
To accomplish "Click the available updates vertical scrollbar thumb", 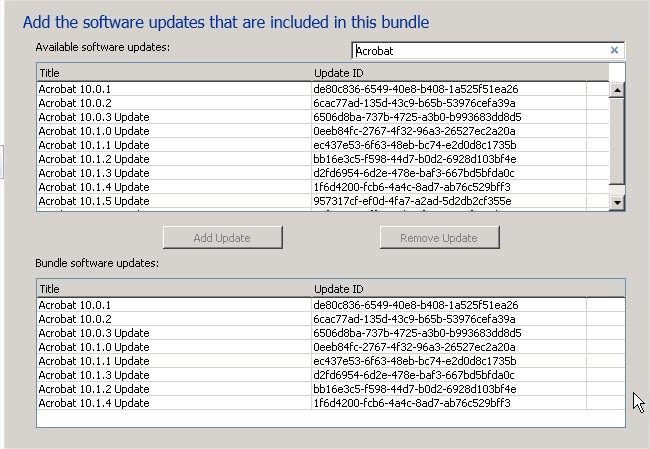I will tap(617, 141).
